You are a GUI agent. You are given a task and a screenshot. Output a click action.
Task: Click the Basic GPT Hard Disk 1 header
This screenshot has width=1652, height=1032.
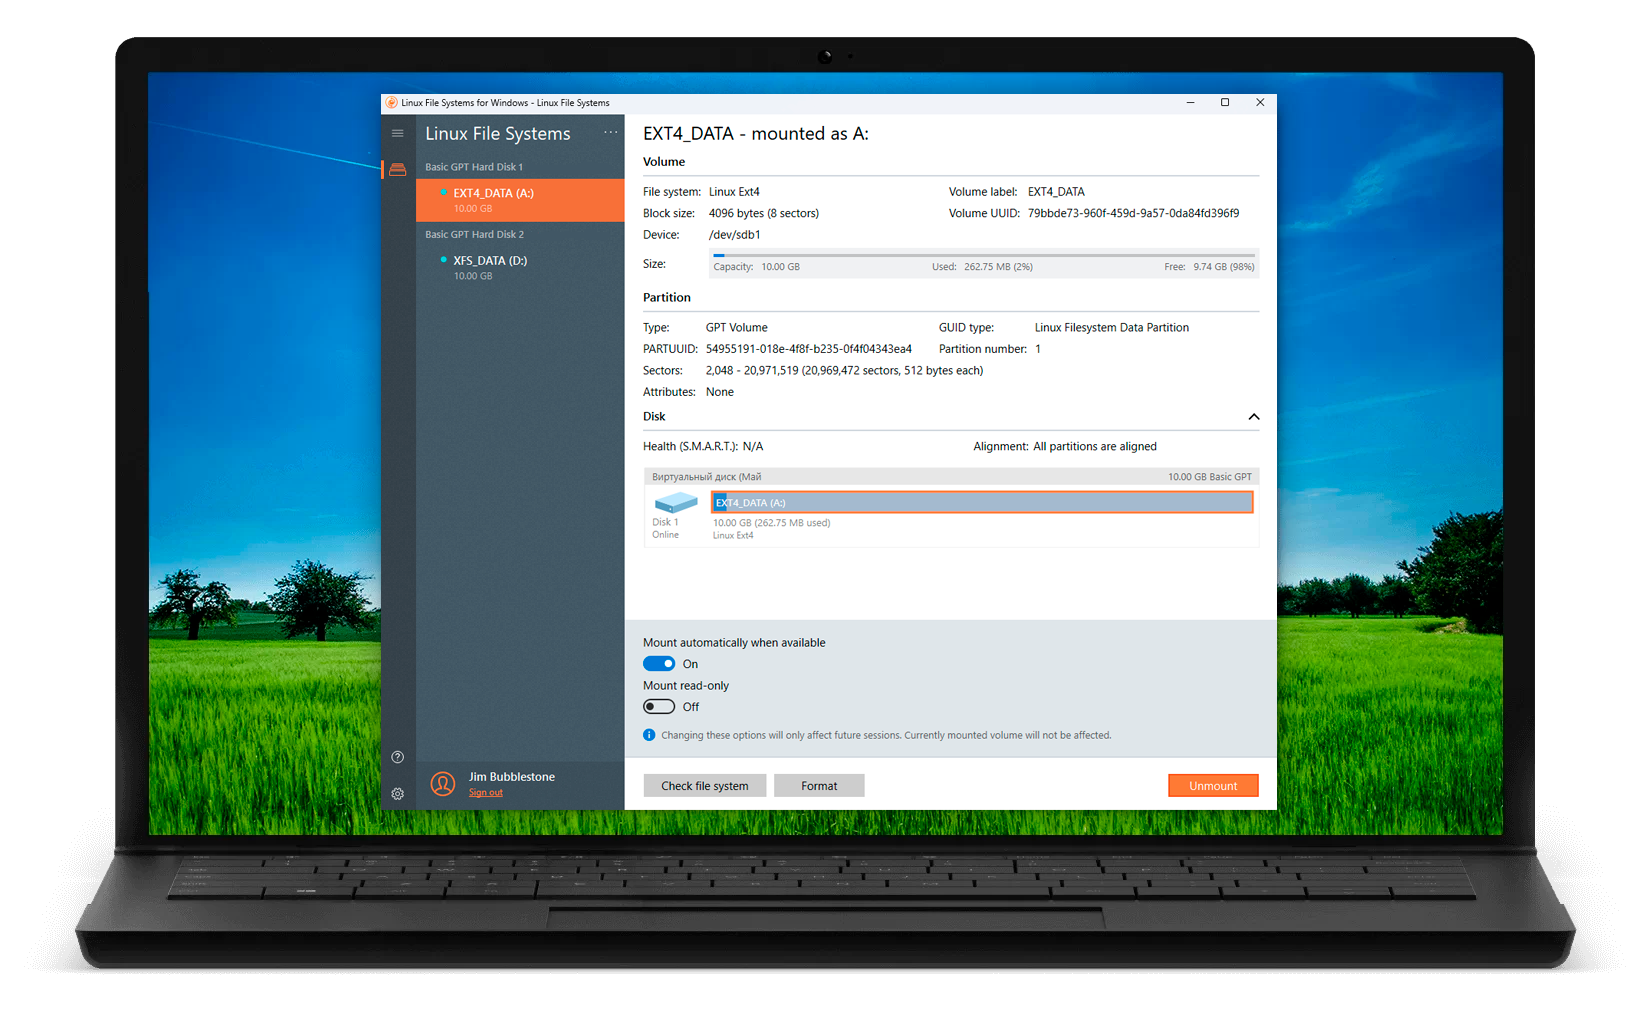[x=474, y=167]
